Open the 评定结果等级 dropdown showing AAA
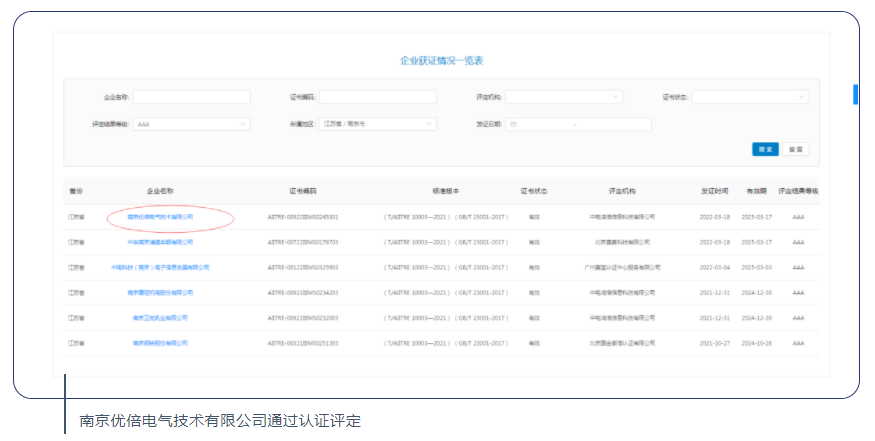 tap(191, 124)
